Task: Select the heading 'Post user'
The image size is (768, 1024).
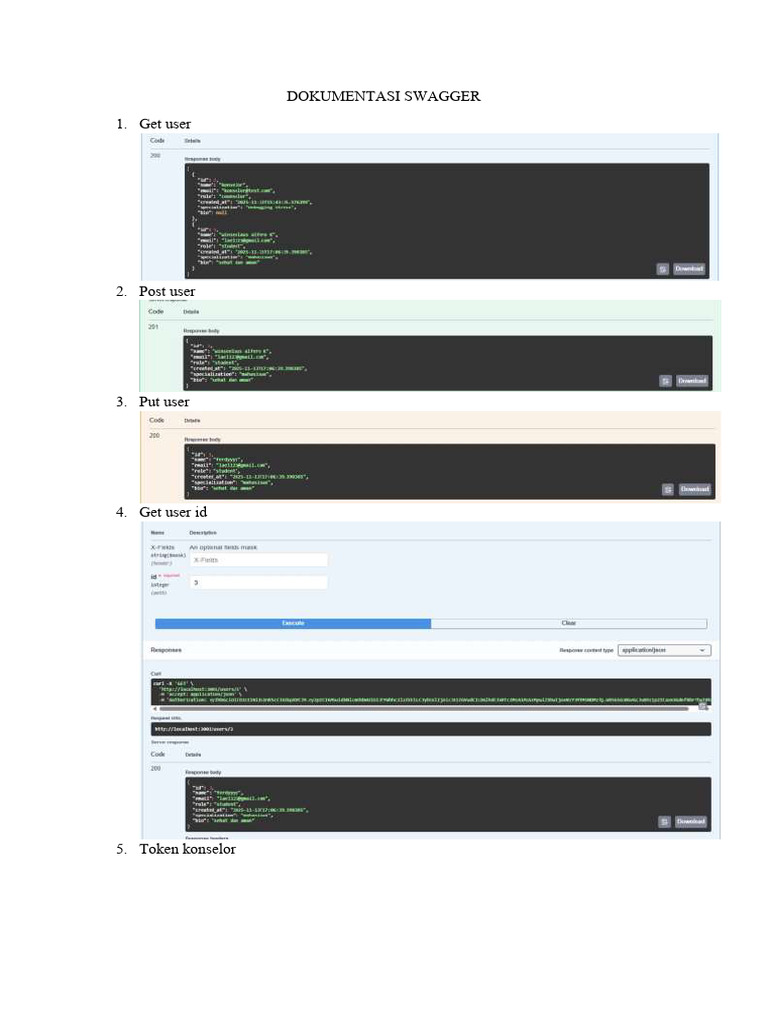Action: pos(167,291)
